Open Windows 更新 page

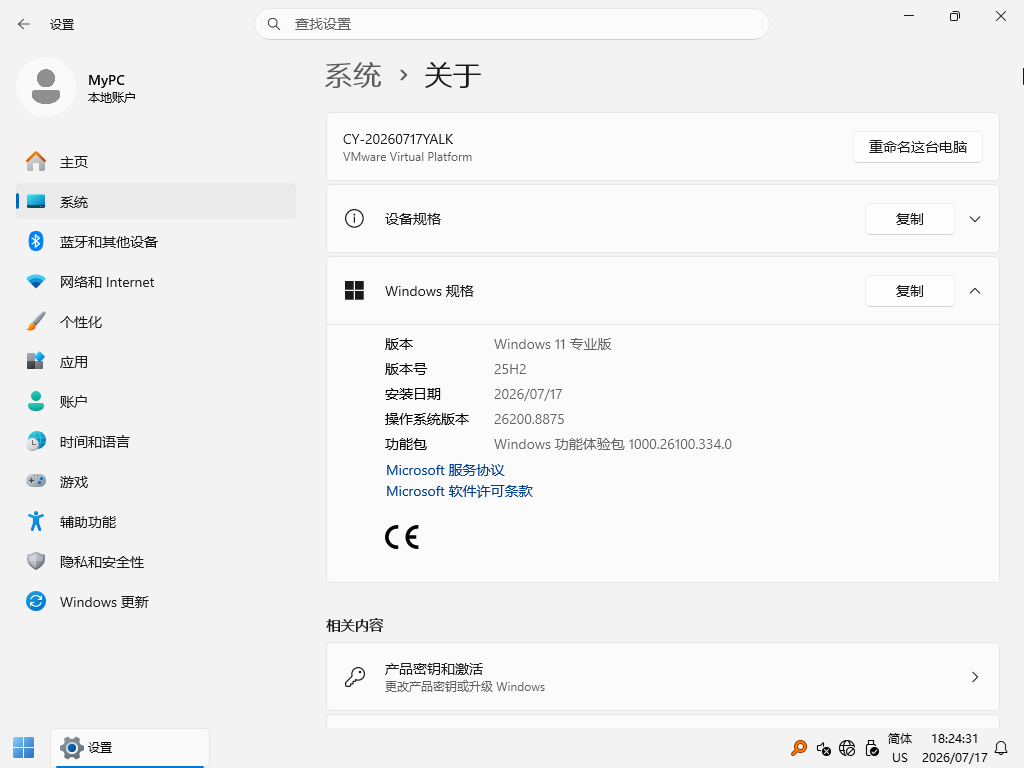pyautogui.click(x=156, y=601)
